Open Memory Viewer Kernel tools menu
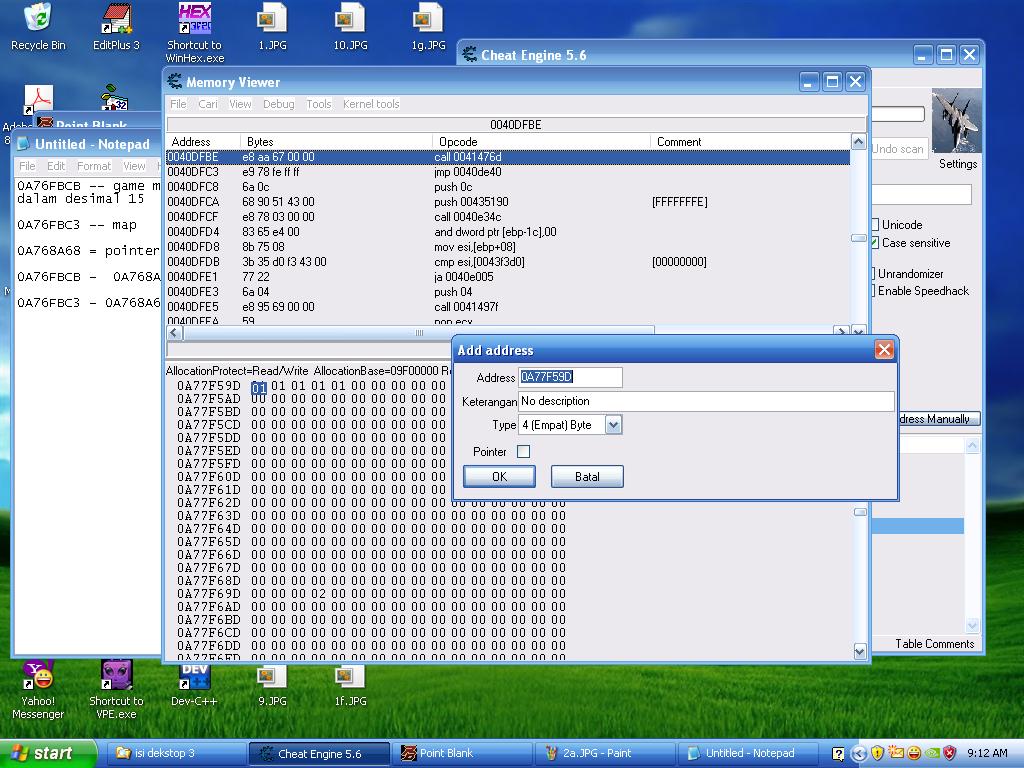 pyautogui.click(x=371, y=104)
